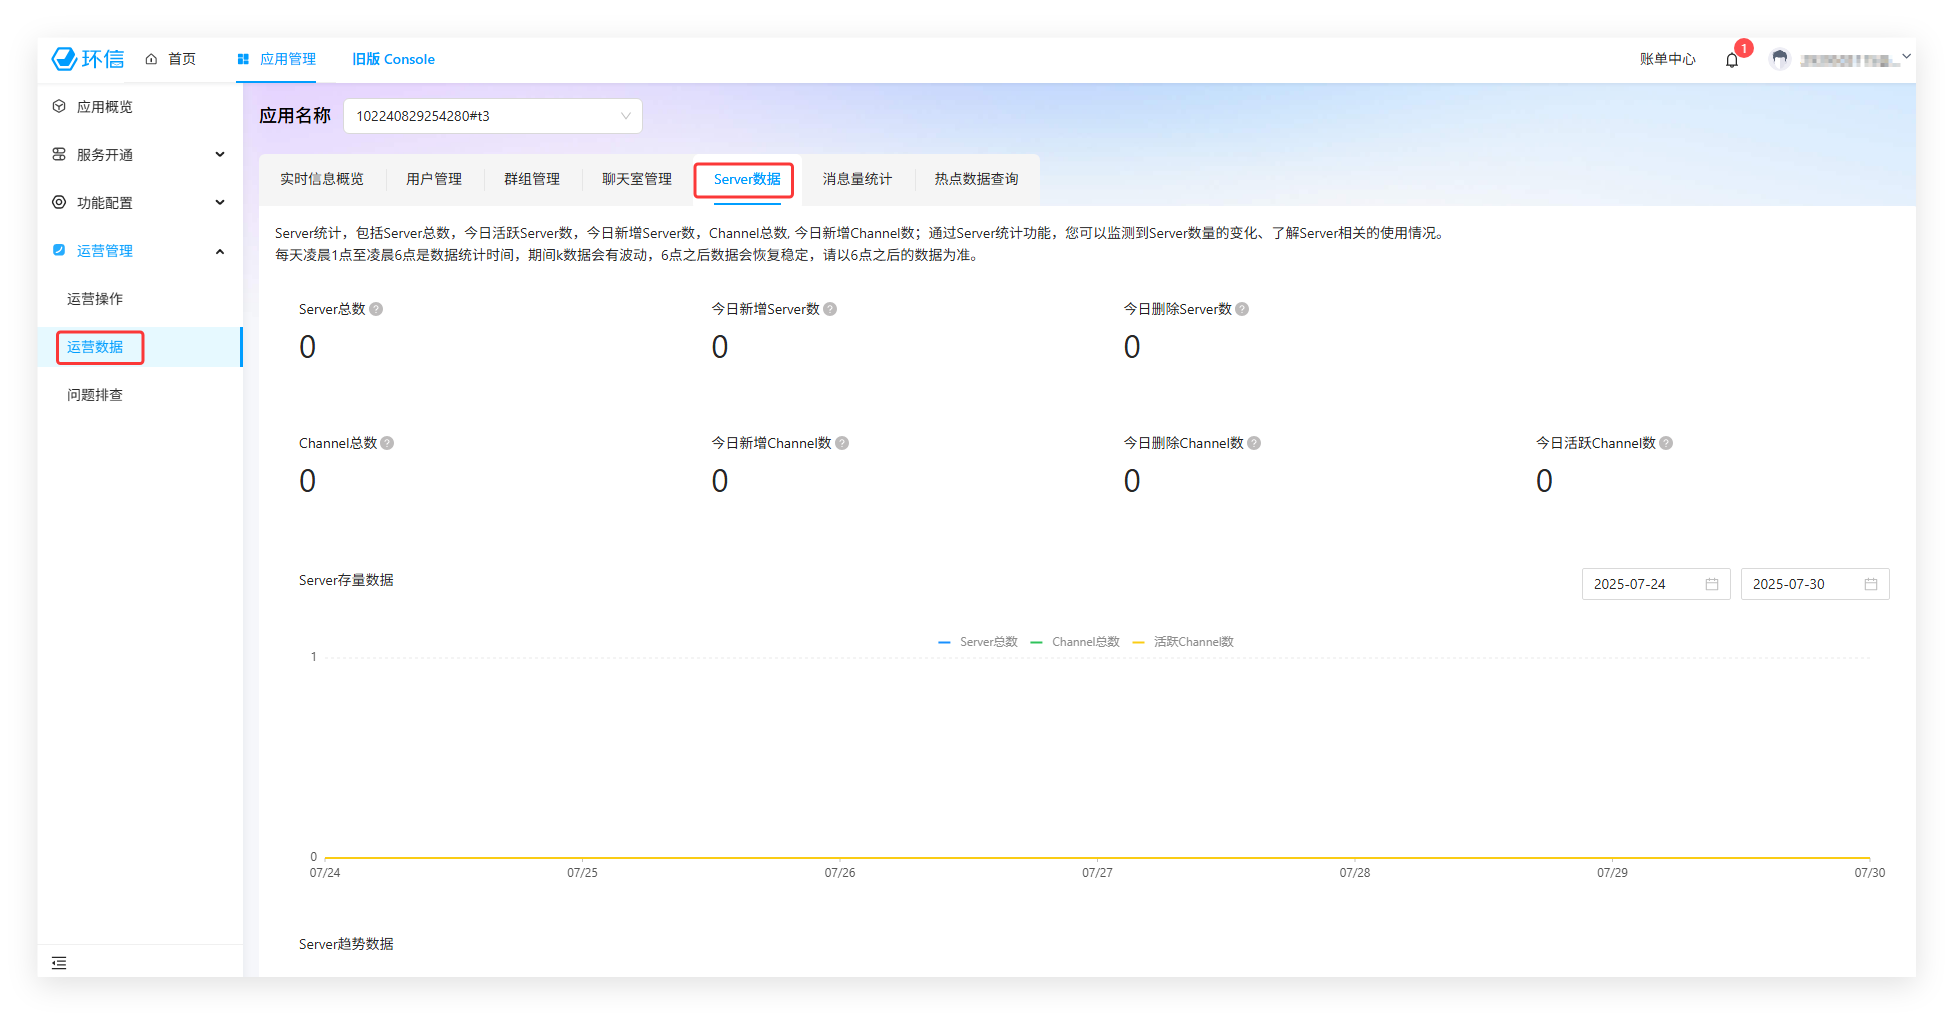Click help icon beside 今日新增Server数
The image size is (1953, 1014).
pyautogui.click(x=830, y=309)
